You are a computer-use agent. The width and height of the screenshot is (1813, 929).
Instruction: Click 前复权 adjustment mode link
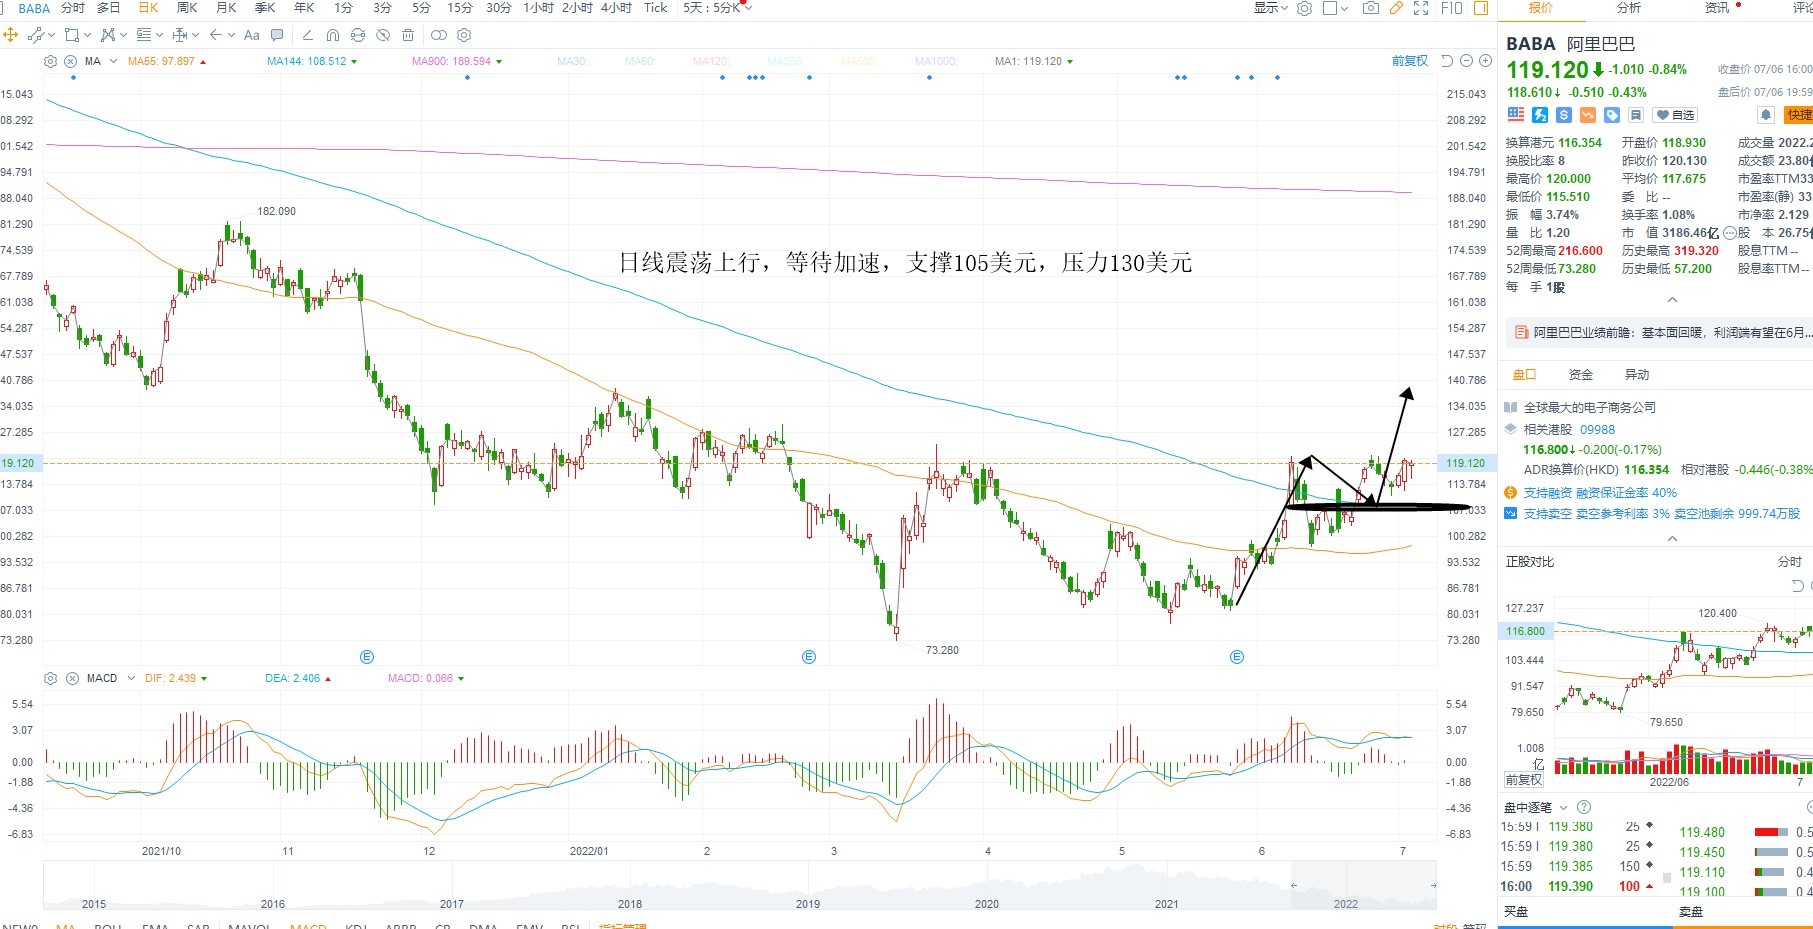point(1410,61)
